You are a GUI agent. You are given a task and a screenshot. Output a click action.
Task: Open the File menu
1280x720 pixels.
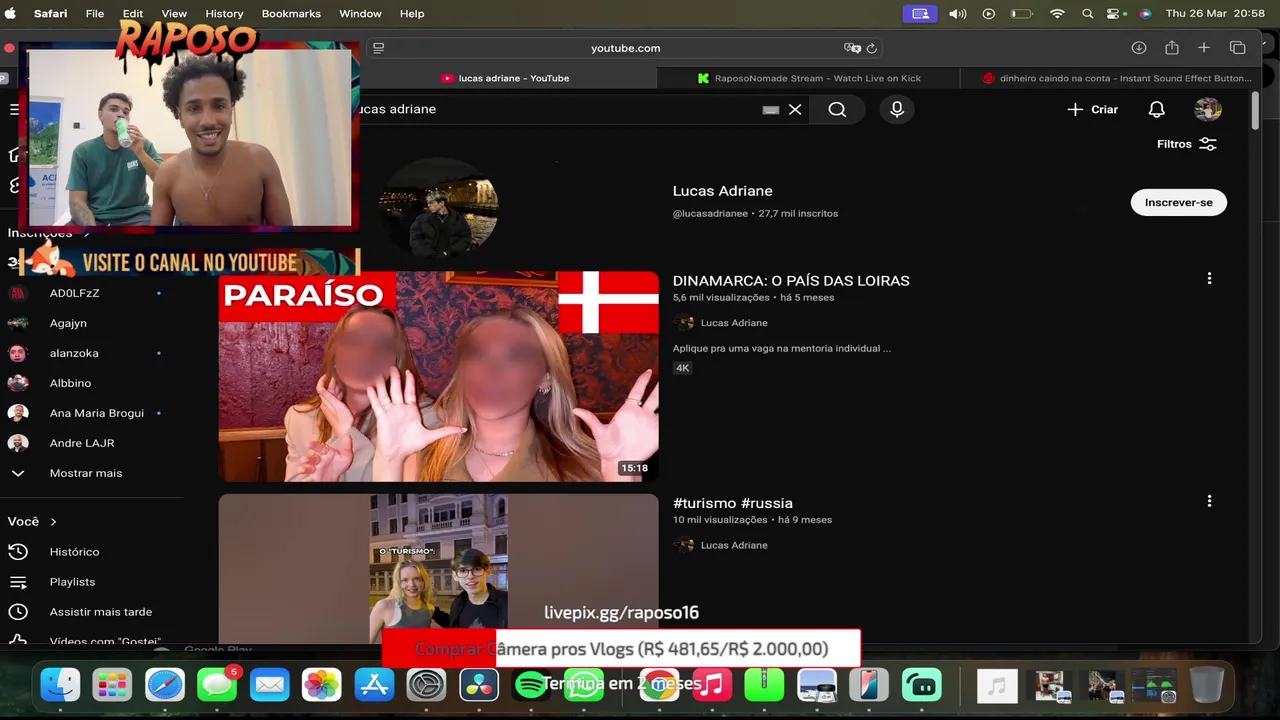coord(95,14)
